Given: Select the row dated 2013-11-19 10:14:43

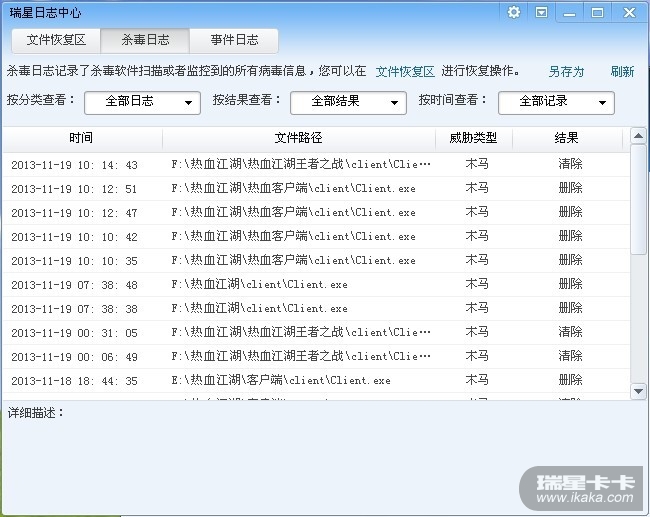Looking at the screenshot, I should pyautogui.click(x=316, y=165).
